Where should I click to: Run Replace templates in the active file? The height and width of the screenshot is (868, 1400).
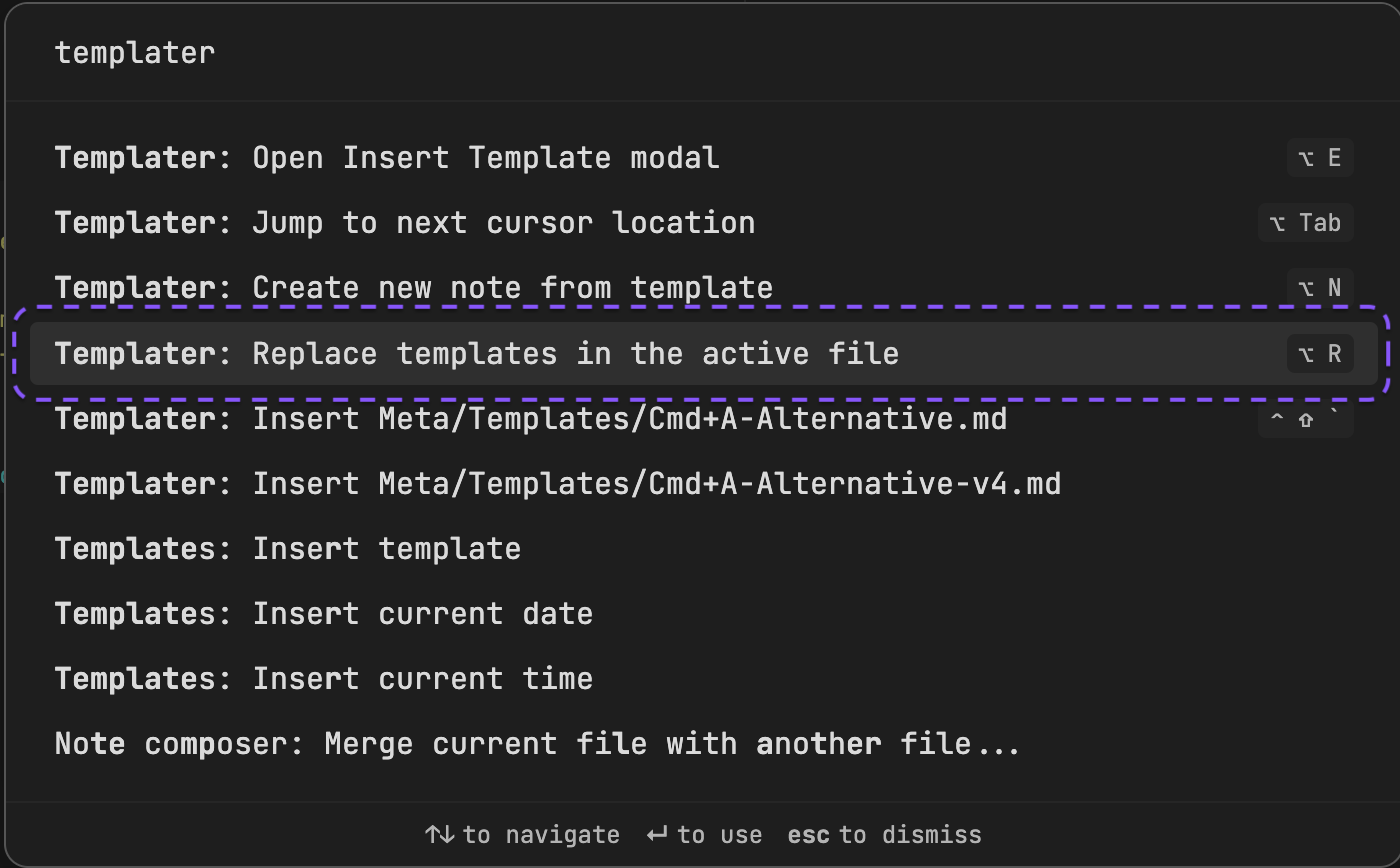click(x=477, y=353)
